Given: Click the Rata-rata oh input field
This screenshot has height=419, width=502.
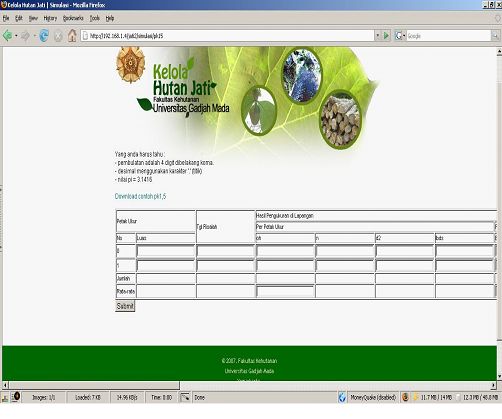Looking at the screenshot, I should [285, 292].
